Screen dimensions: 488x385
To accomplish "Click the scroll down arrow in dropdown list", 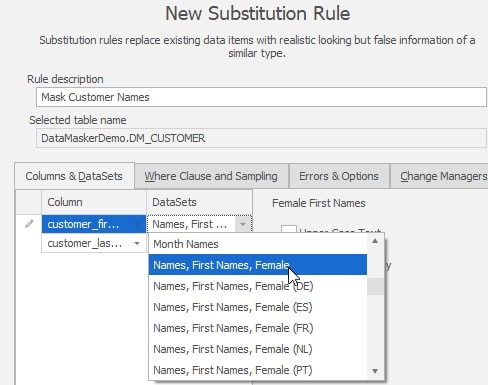I will (375, 371).
